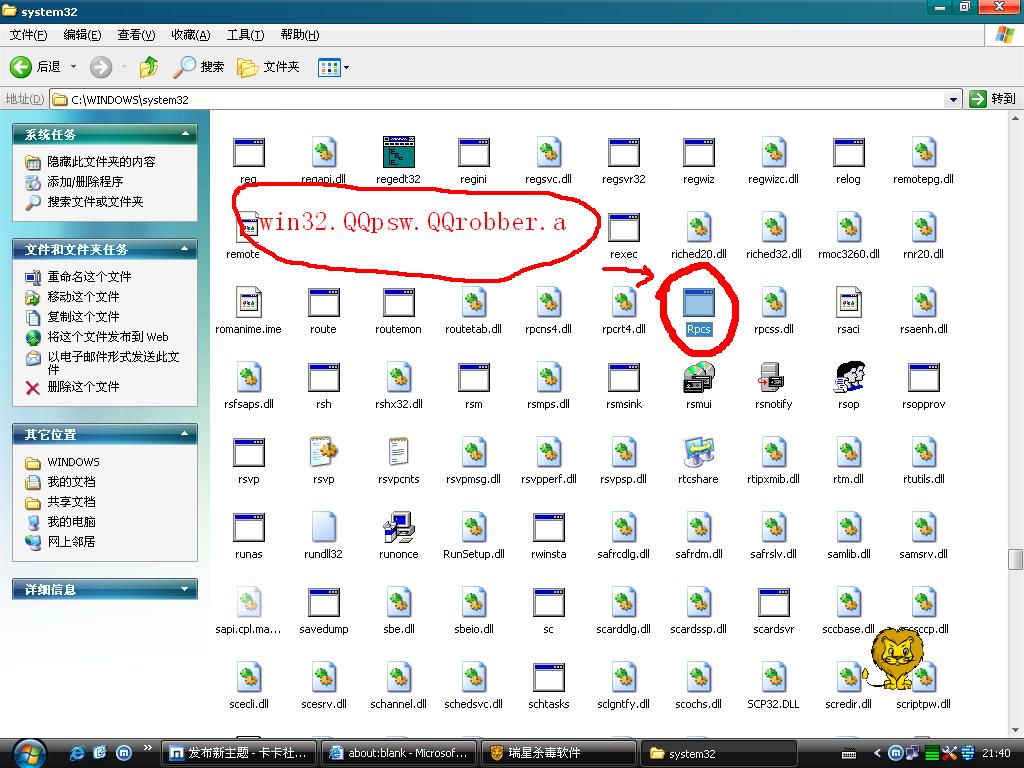This screenshot has width=1024, height=768.
Task: Click the Back (后退) toolbar button
Action: coord(35,67)
